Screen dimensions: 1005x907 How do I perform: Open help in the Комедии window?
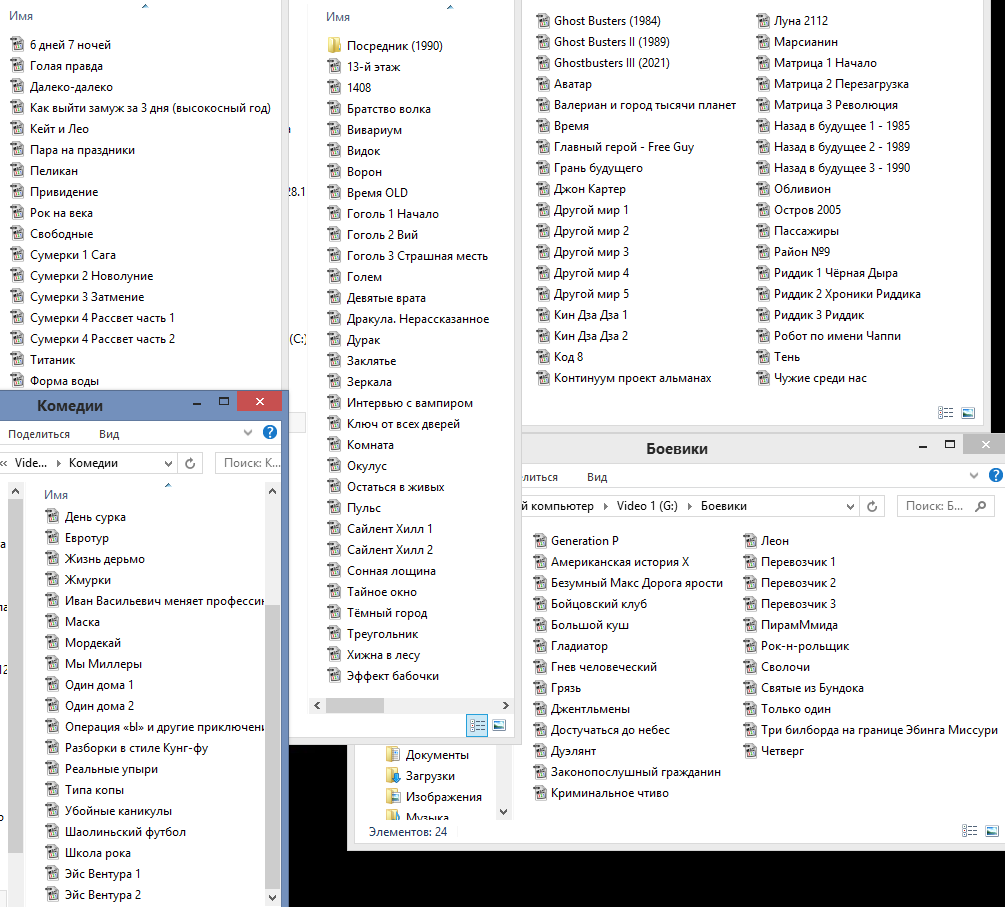pyautogui.click(x=270, y=433)
